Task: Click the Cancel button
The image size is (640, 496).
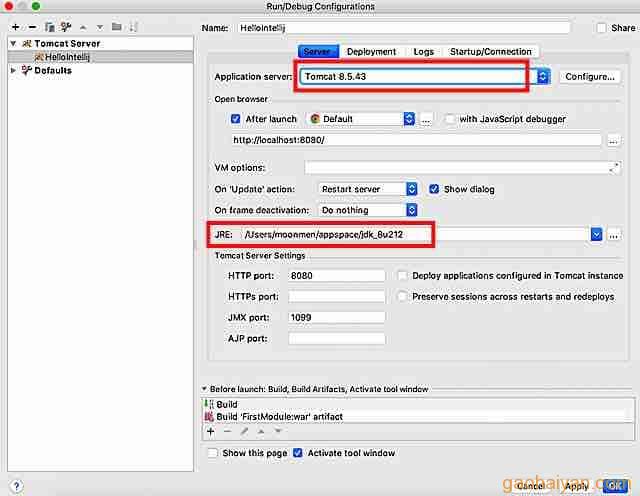Action: [529, 486]
